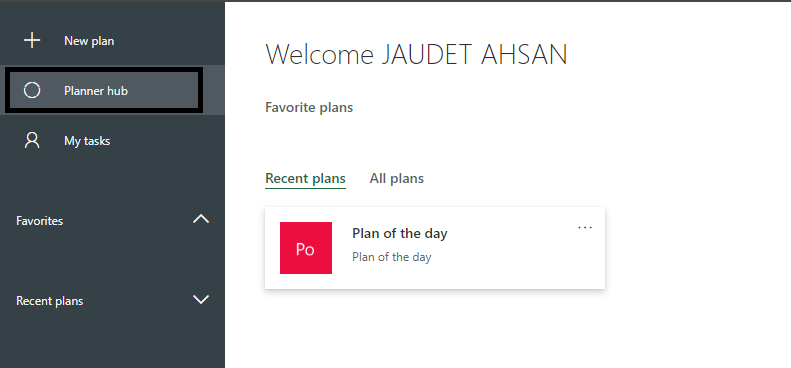Click the Recent plans sidebar heading
The width and height of the screenshot is (791, 368).
(49, 301)
